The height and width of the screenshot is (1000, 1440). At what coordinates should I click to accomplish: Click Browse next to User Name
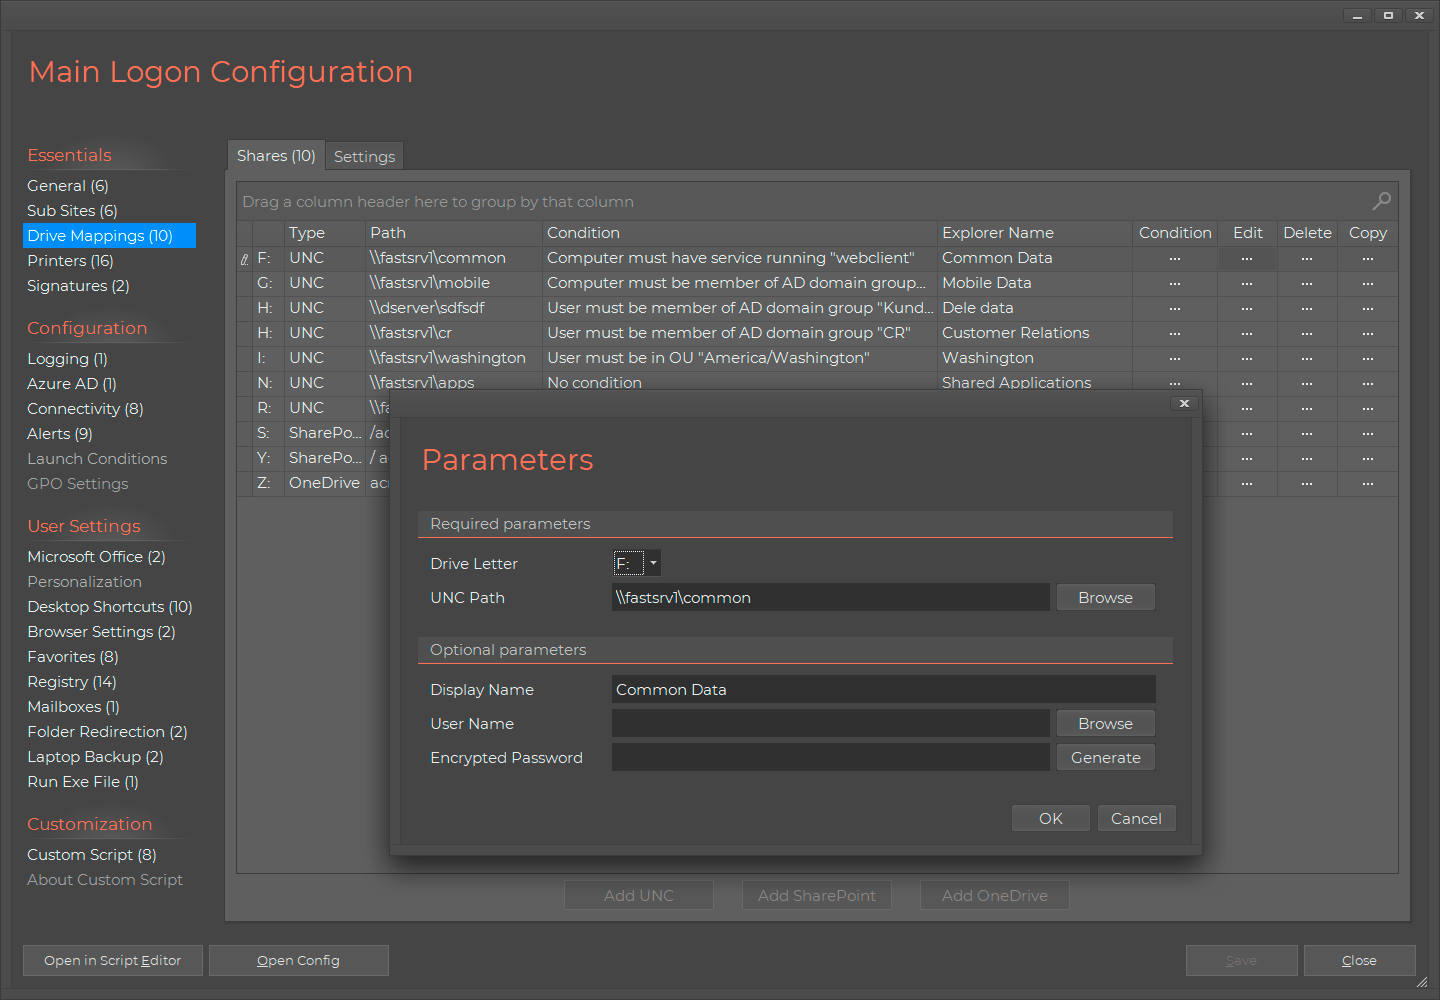[x=1105, y=723]
